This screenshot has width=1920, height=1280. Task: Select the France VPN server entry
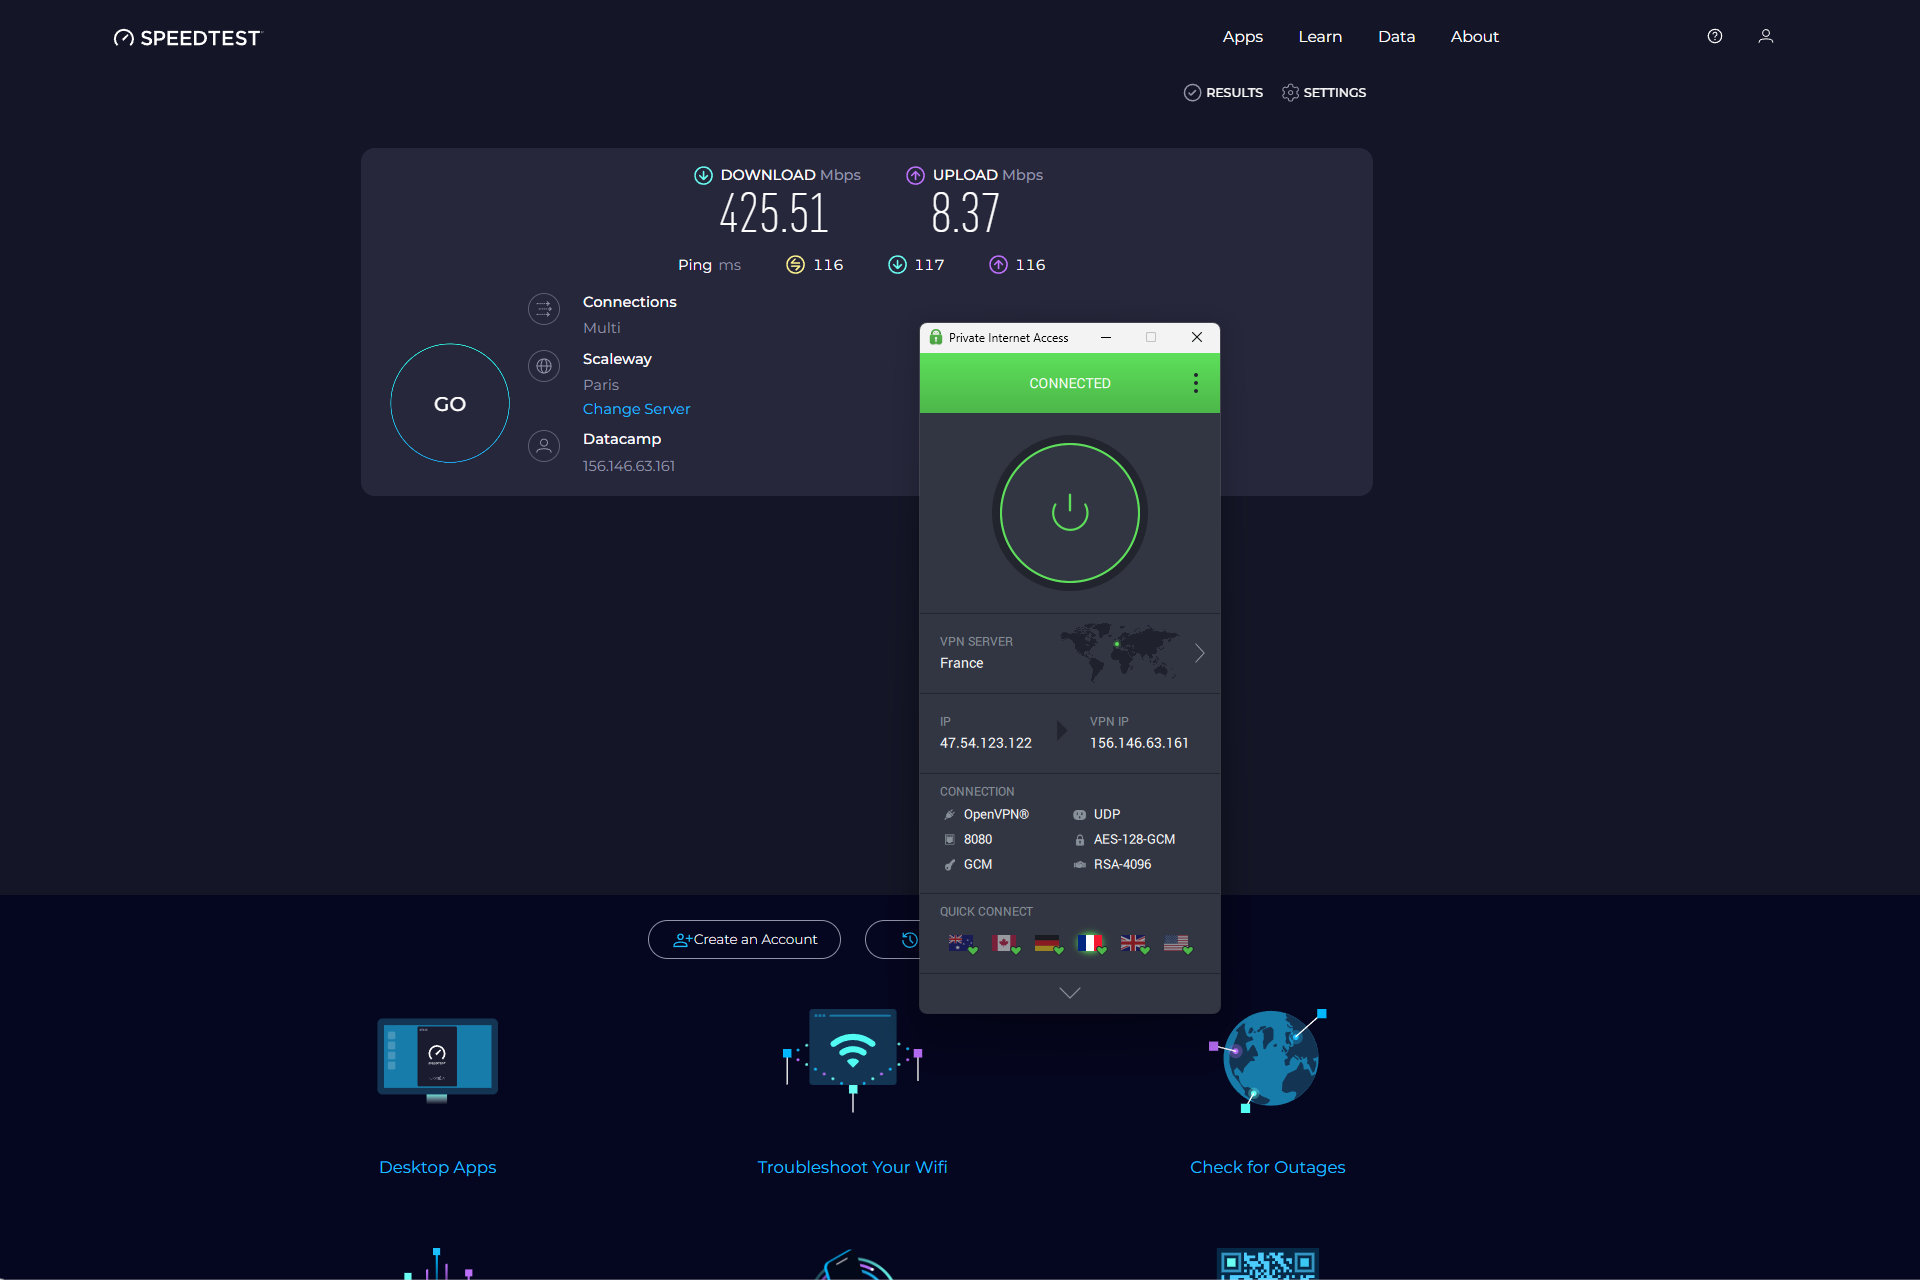coord(1070,653)
